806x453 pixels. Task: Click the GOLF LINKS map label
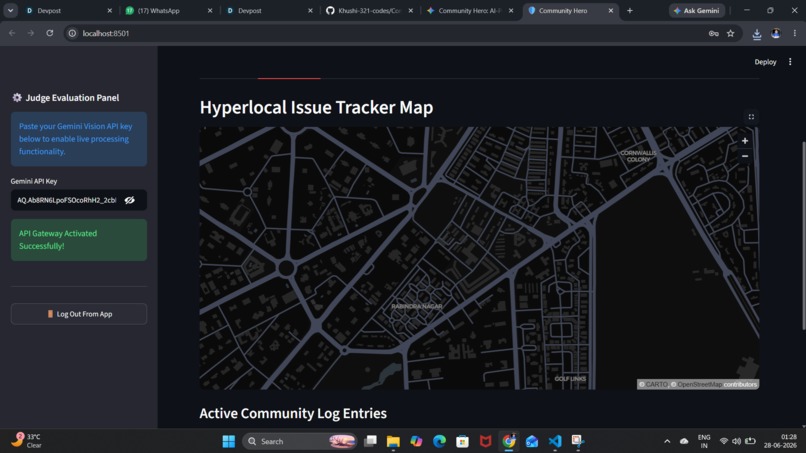click(570, 379)
